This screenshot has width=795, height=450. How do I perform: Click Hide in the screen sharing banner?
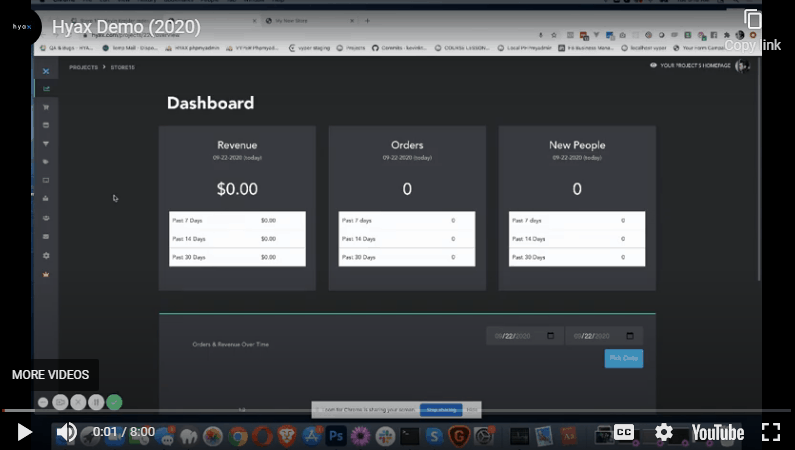pos(472,409)
